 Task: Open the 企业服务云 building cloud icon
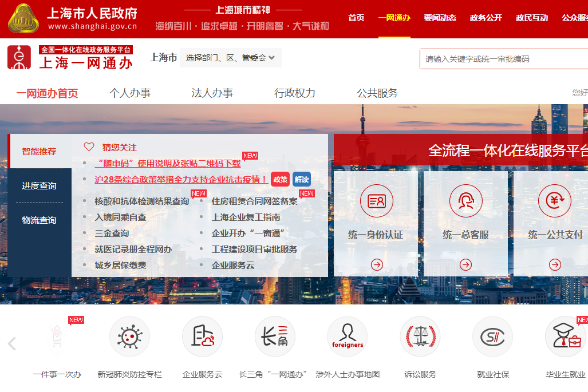click(x=202, y=336)
